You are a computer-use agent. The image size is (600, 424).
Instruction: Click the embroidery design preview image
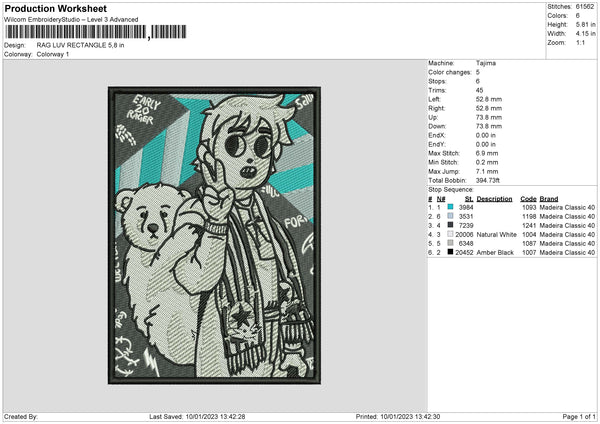214,235
